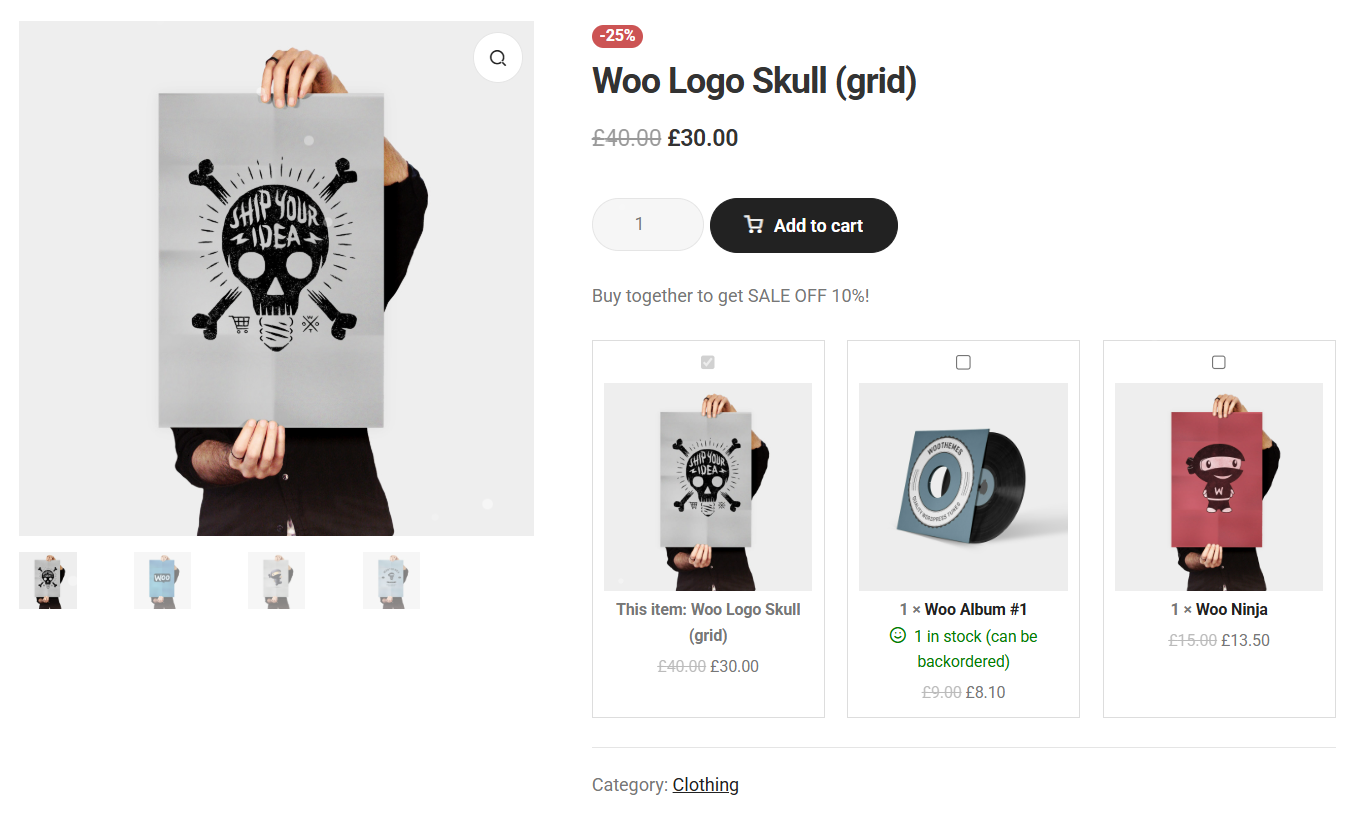Open the Clothing category link
The height and width of the screenshot is (814, 1355).
coord(705,784)
